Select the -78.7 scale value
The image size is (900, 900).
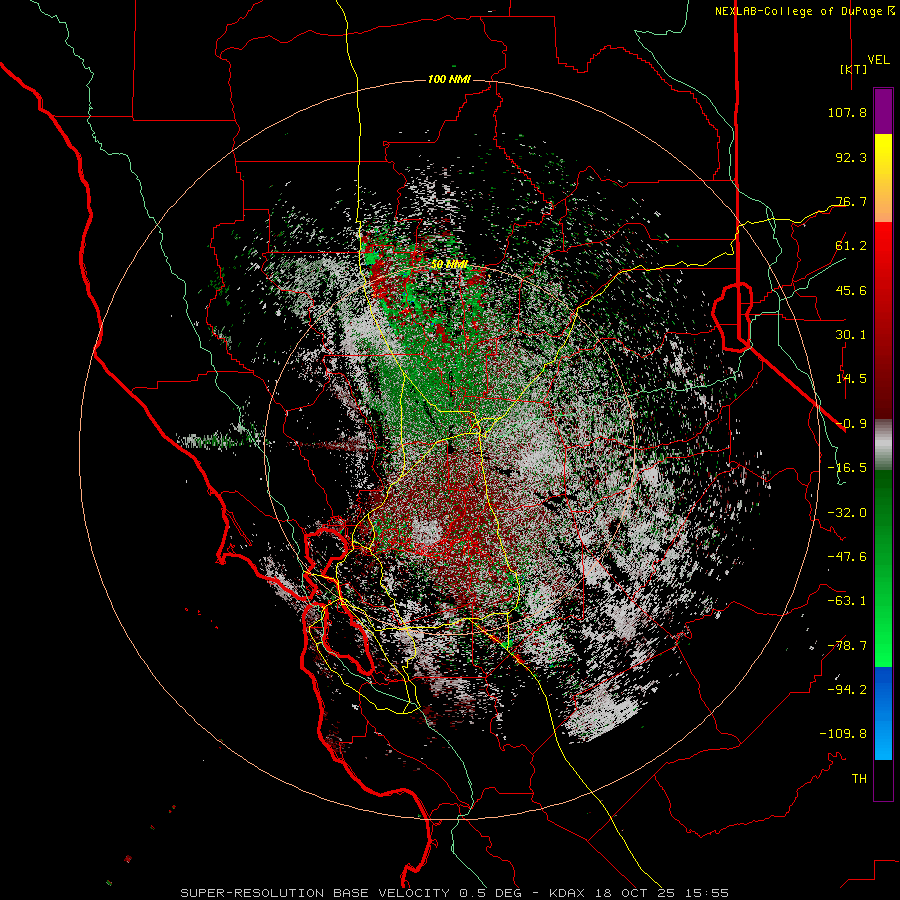(x=847, y=646)
